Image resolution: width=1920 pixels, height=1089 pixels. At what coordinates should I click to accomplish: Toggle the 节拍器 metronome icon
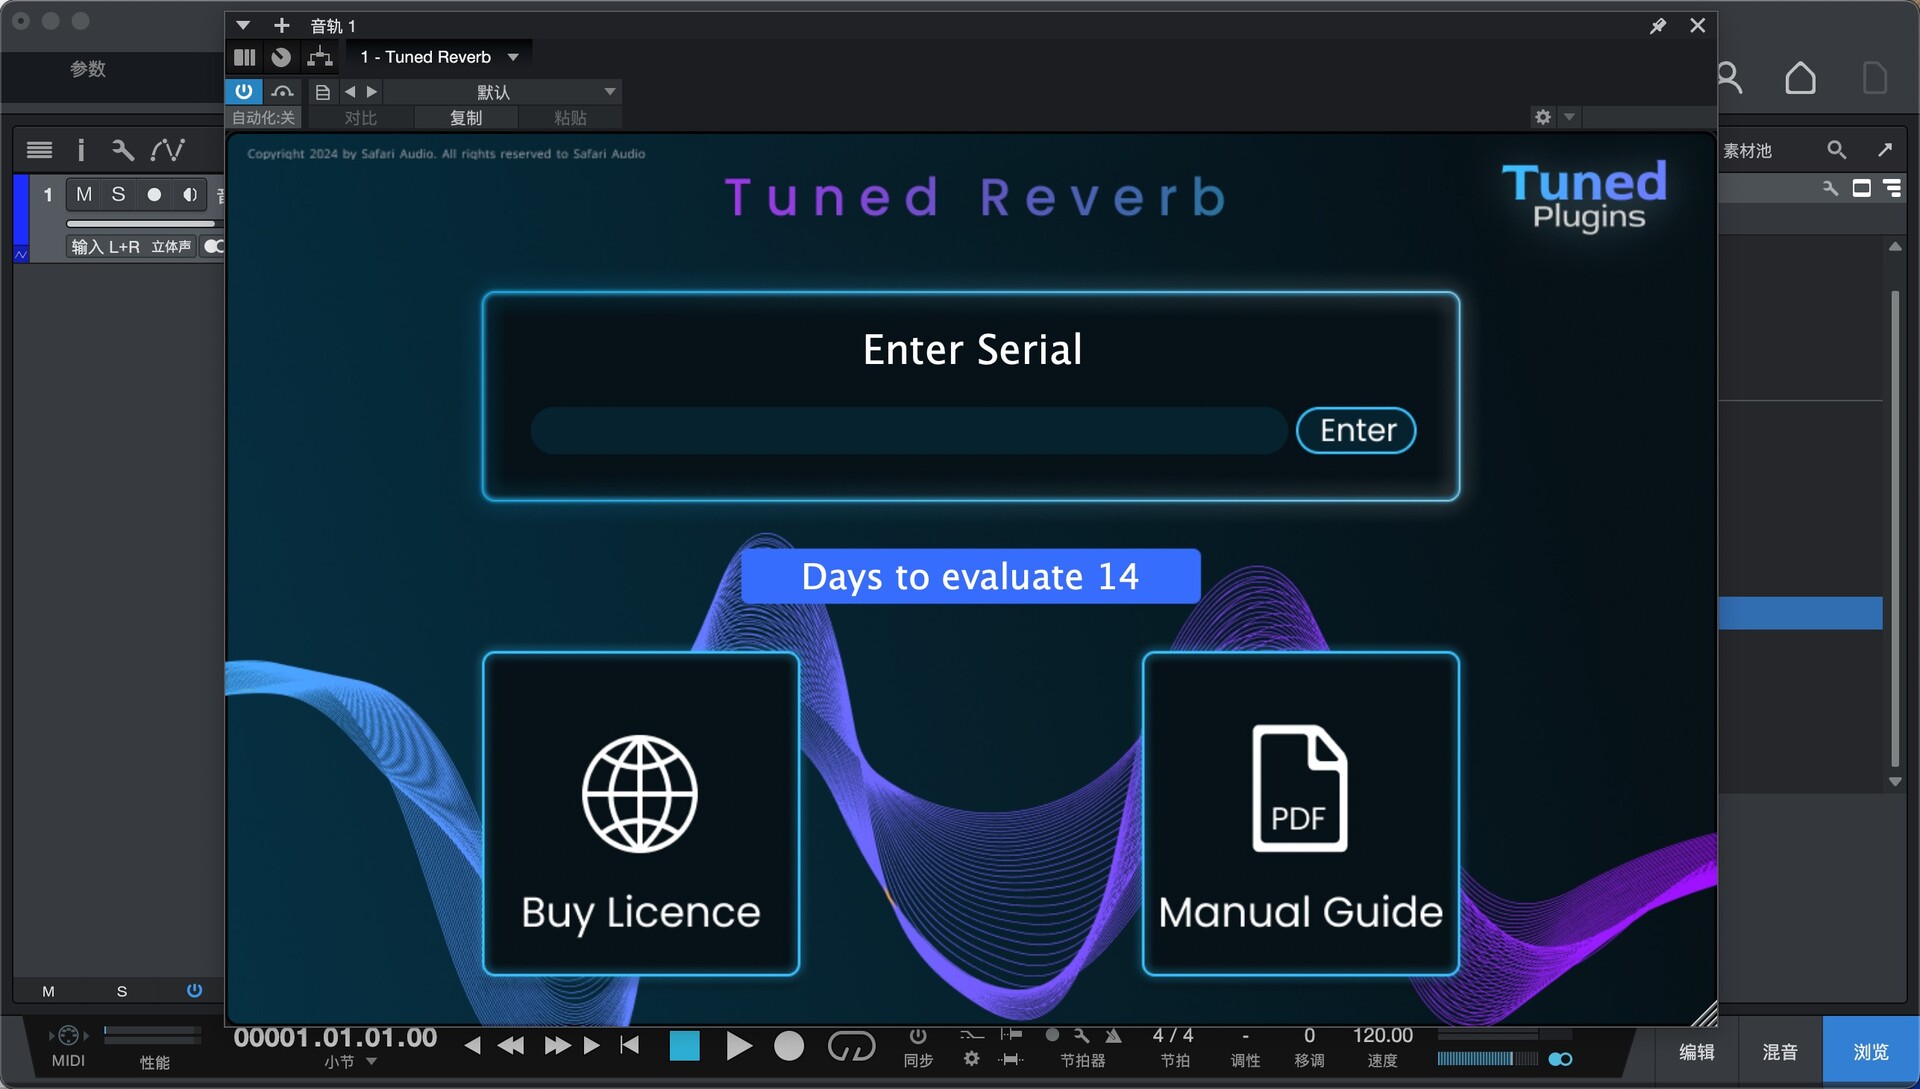coord(1113,1036)
